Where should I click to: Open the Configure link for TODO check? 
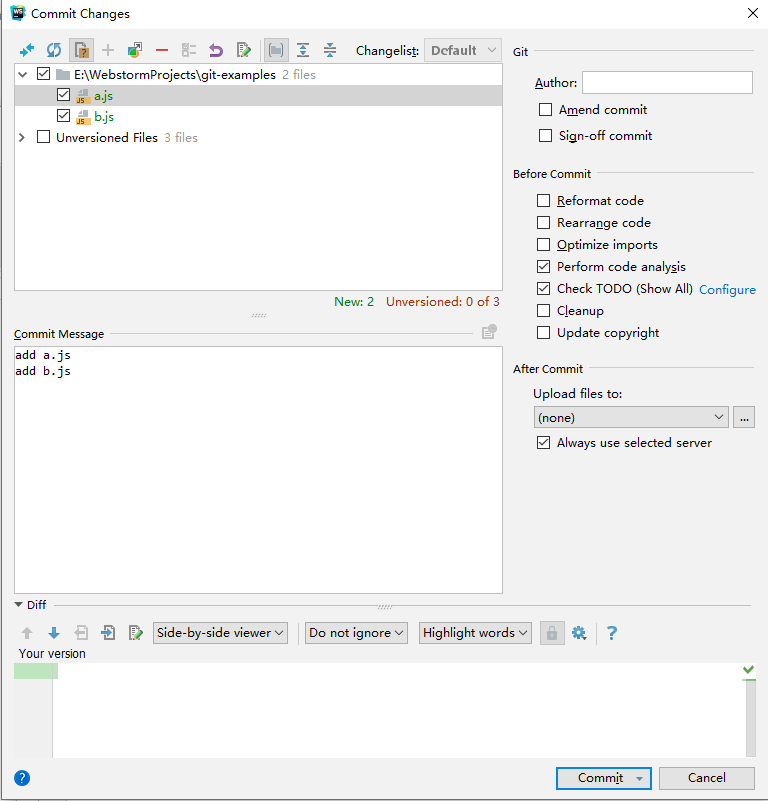tap(727, 289)
